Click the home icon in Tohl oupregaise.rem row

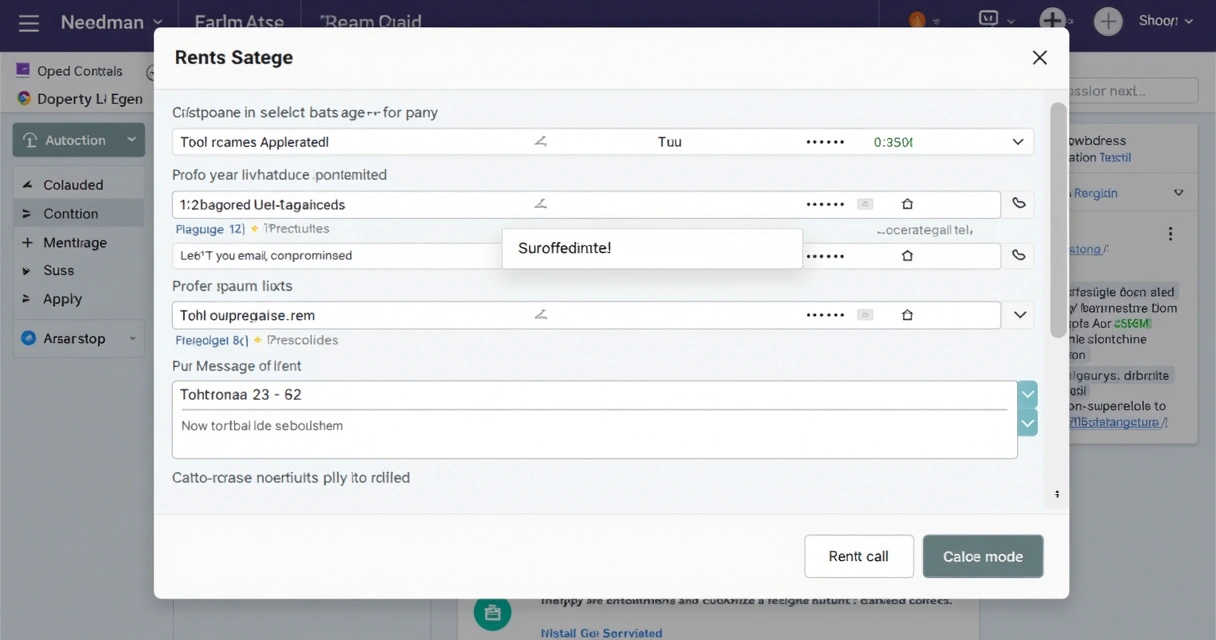[907, 315]
